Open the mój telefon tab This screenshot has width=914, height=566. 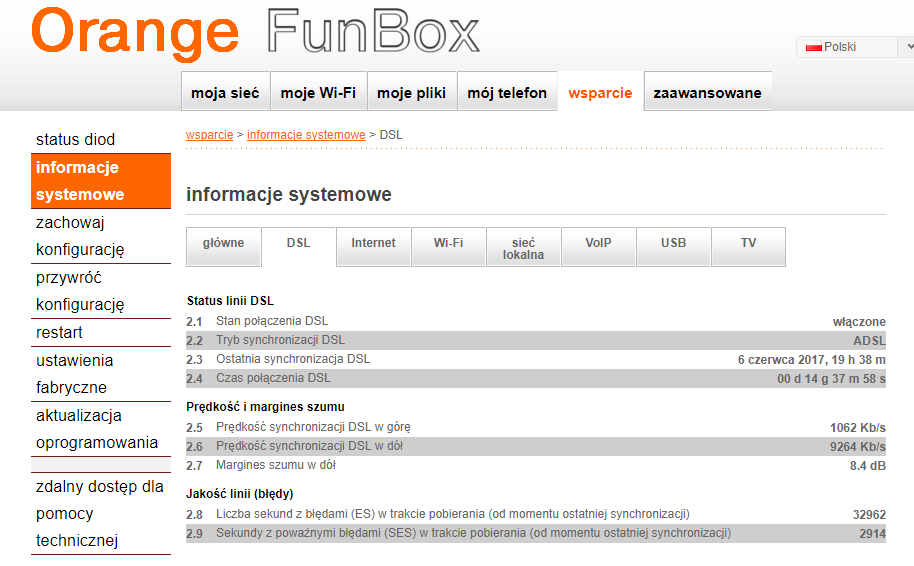tap(507, 92)
